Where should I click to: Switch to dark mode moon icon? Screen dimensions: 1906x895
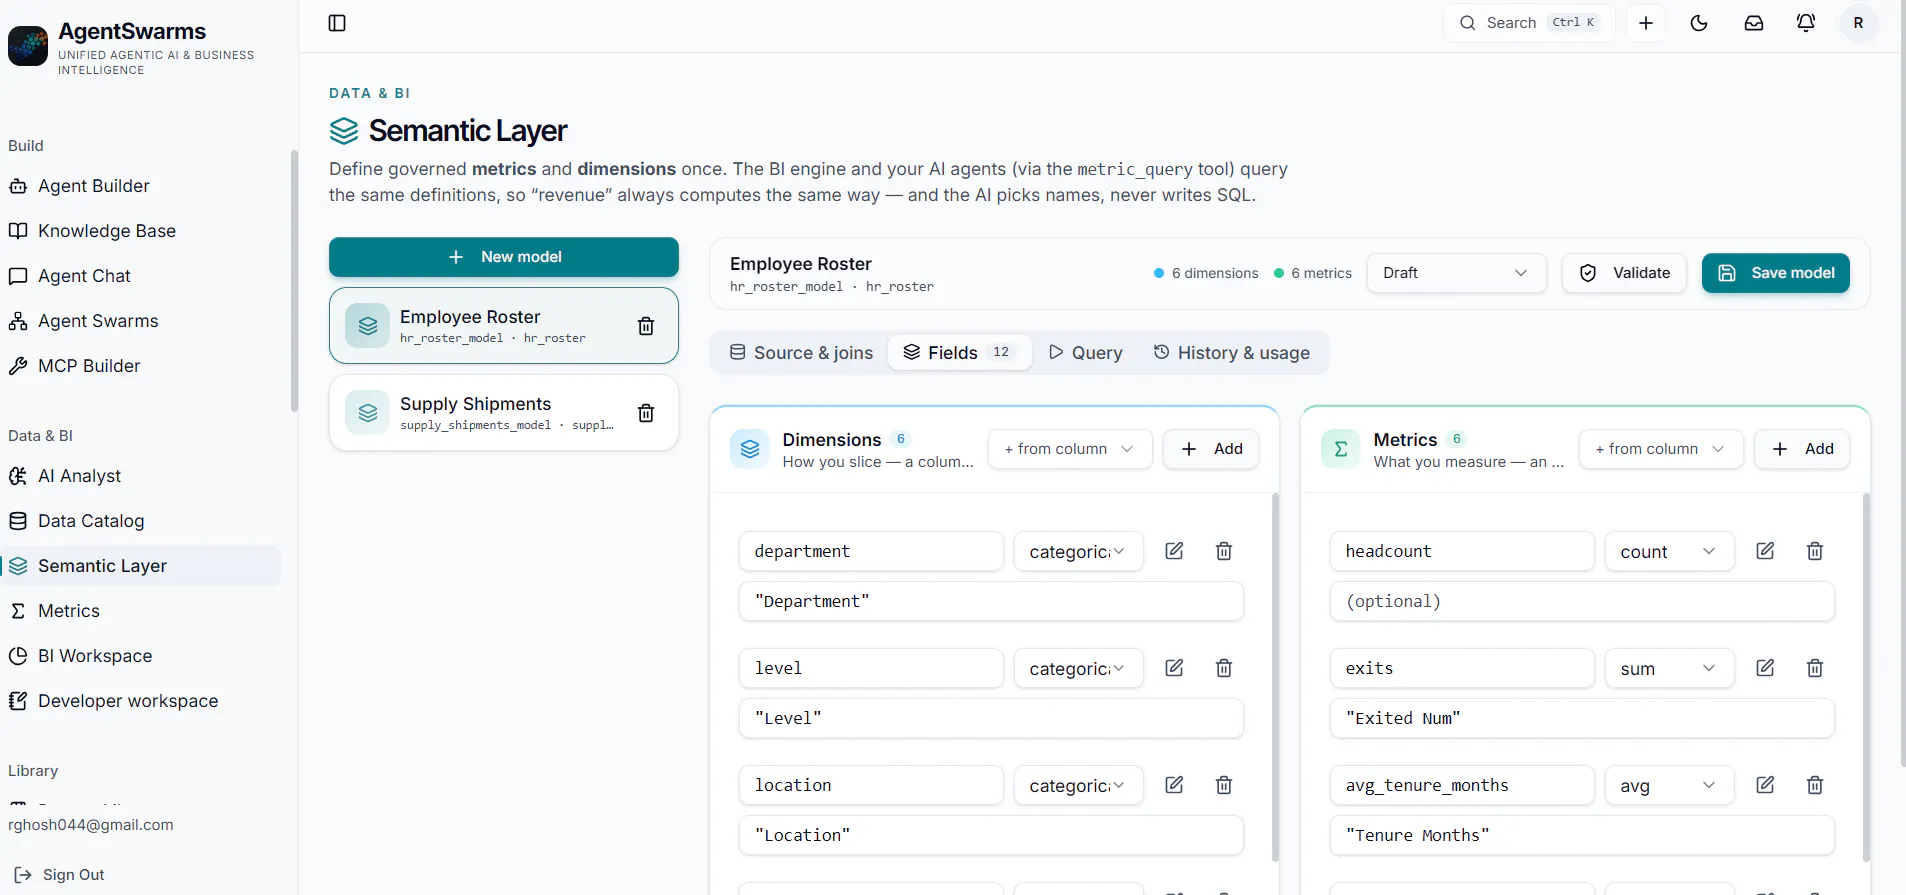click(1699, 23)
